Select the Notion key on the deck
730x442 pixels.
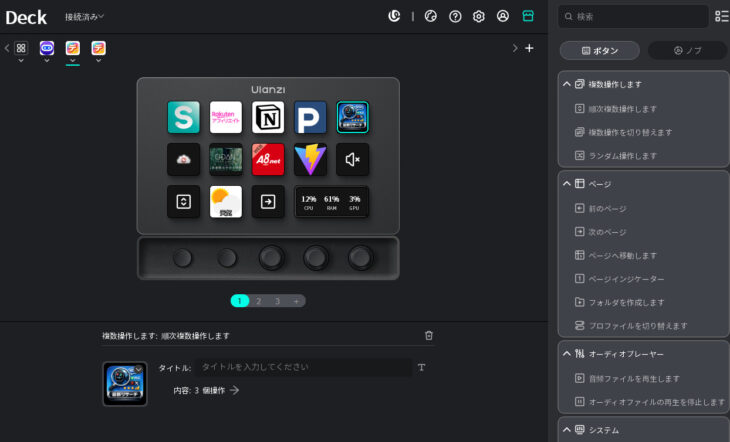click(x=268, y=117)
